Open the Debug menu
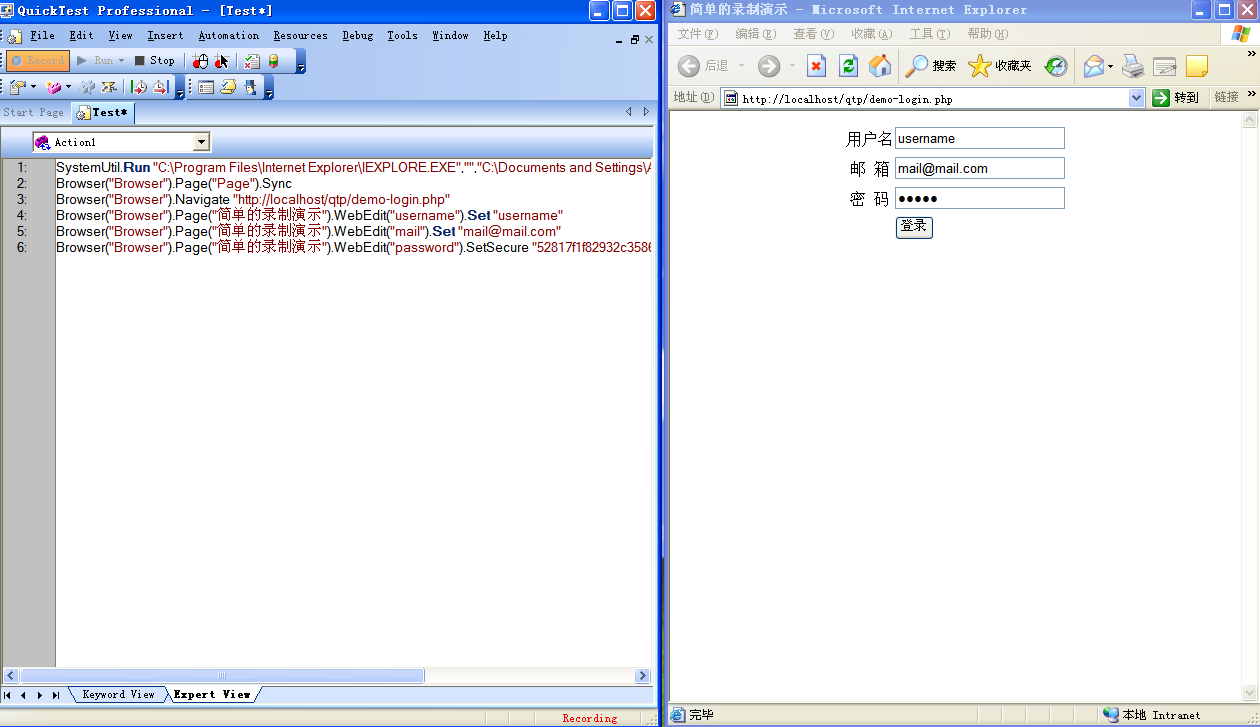Viewport: 1260px width, 727px height. [357, 35]
